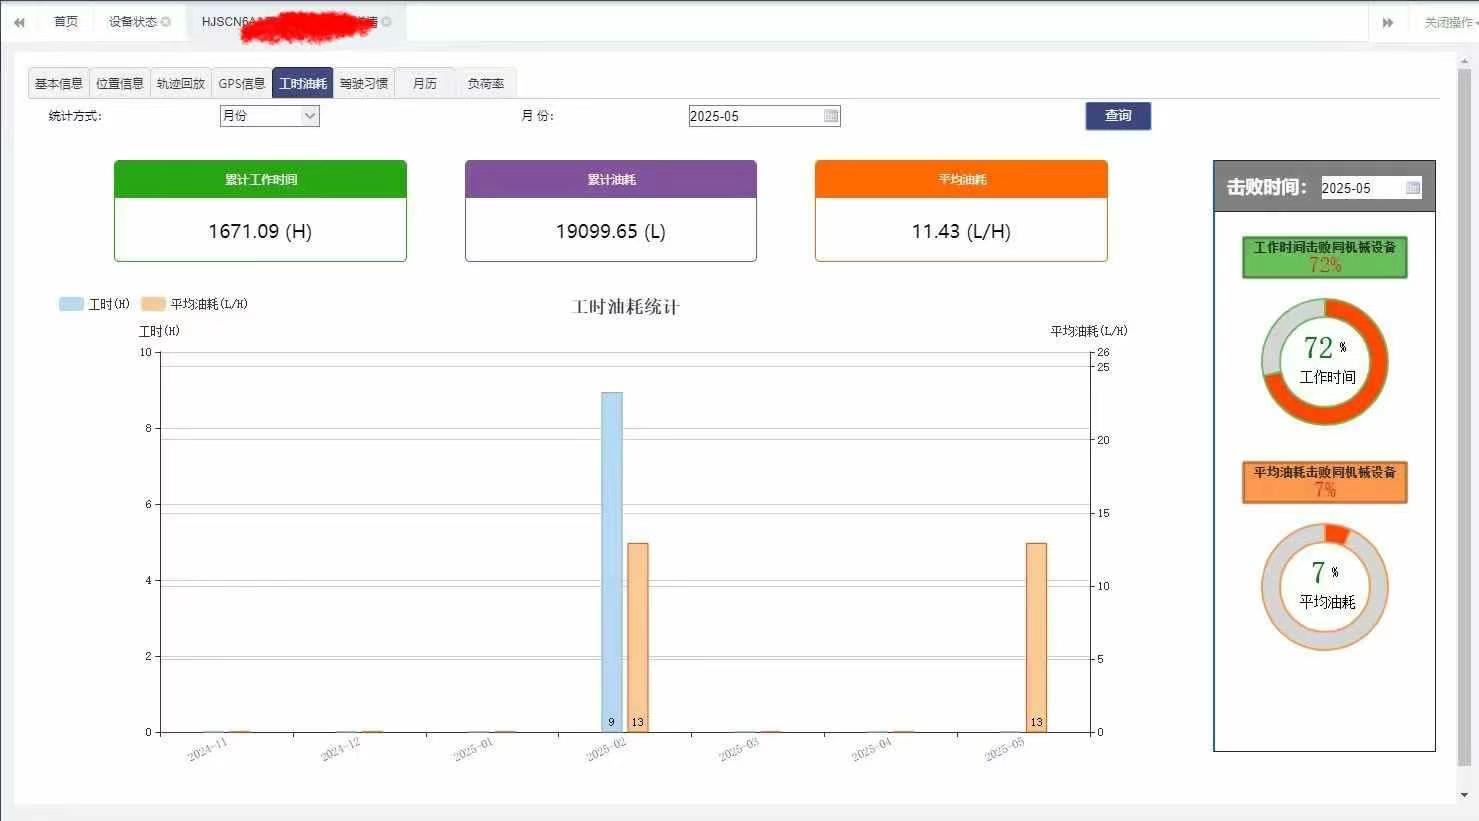The height and width of the screenshot is (821, 1479).
Task: Open the 驾驶习惯 tab
Action: click(363, 84)
